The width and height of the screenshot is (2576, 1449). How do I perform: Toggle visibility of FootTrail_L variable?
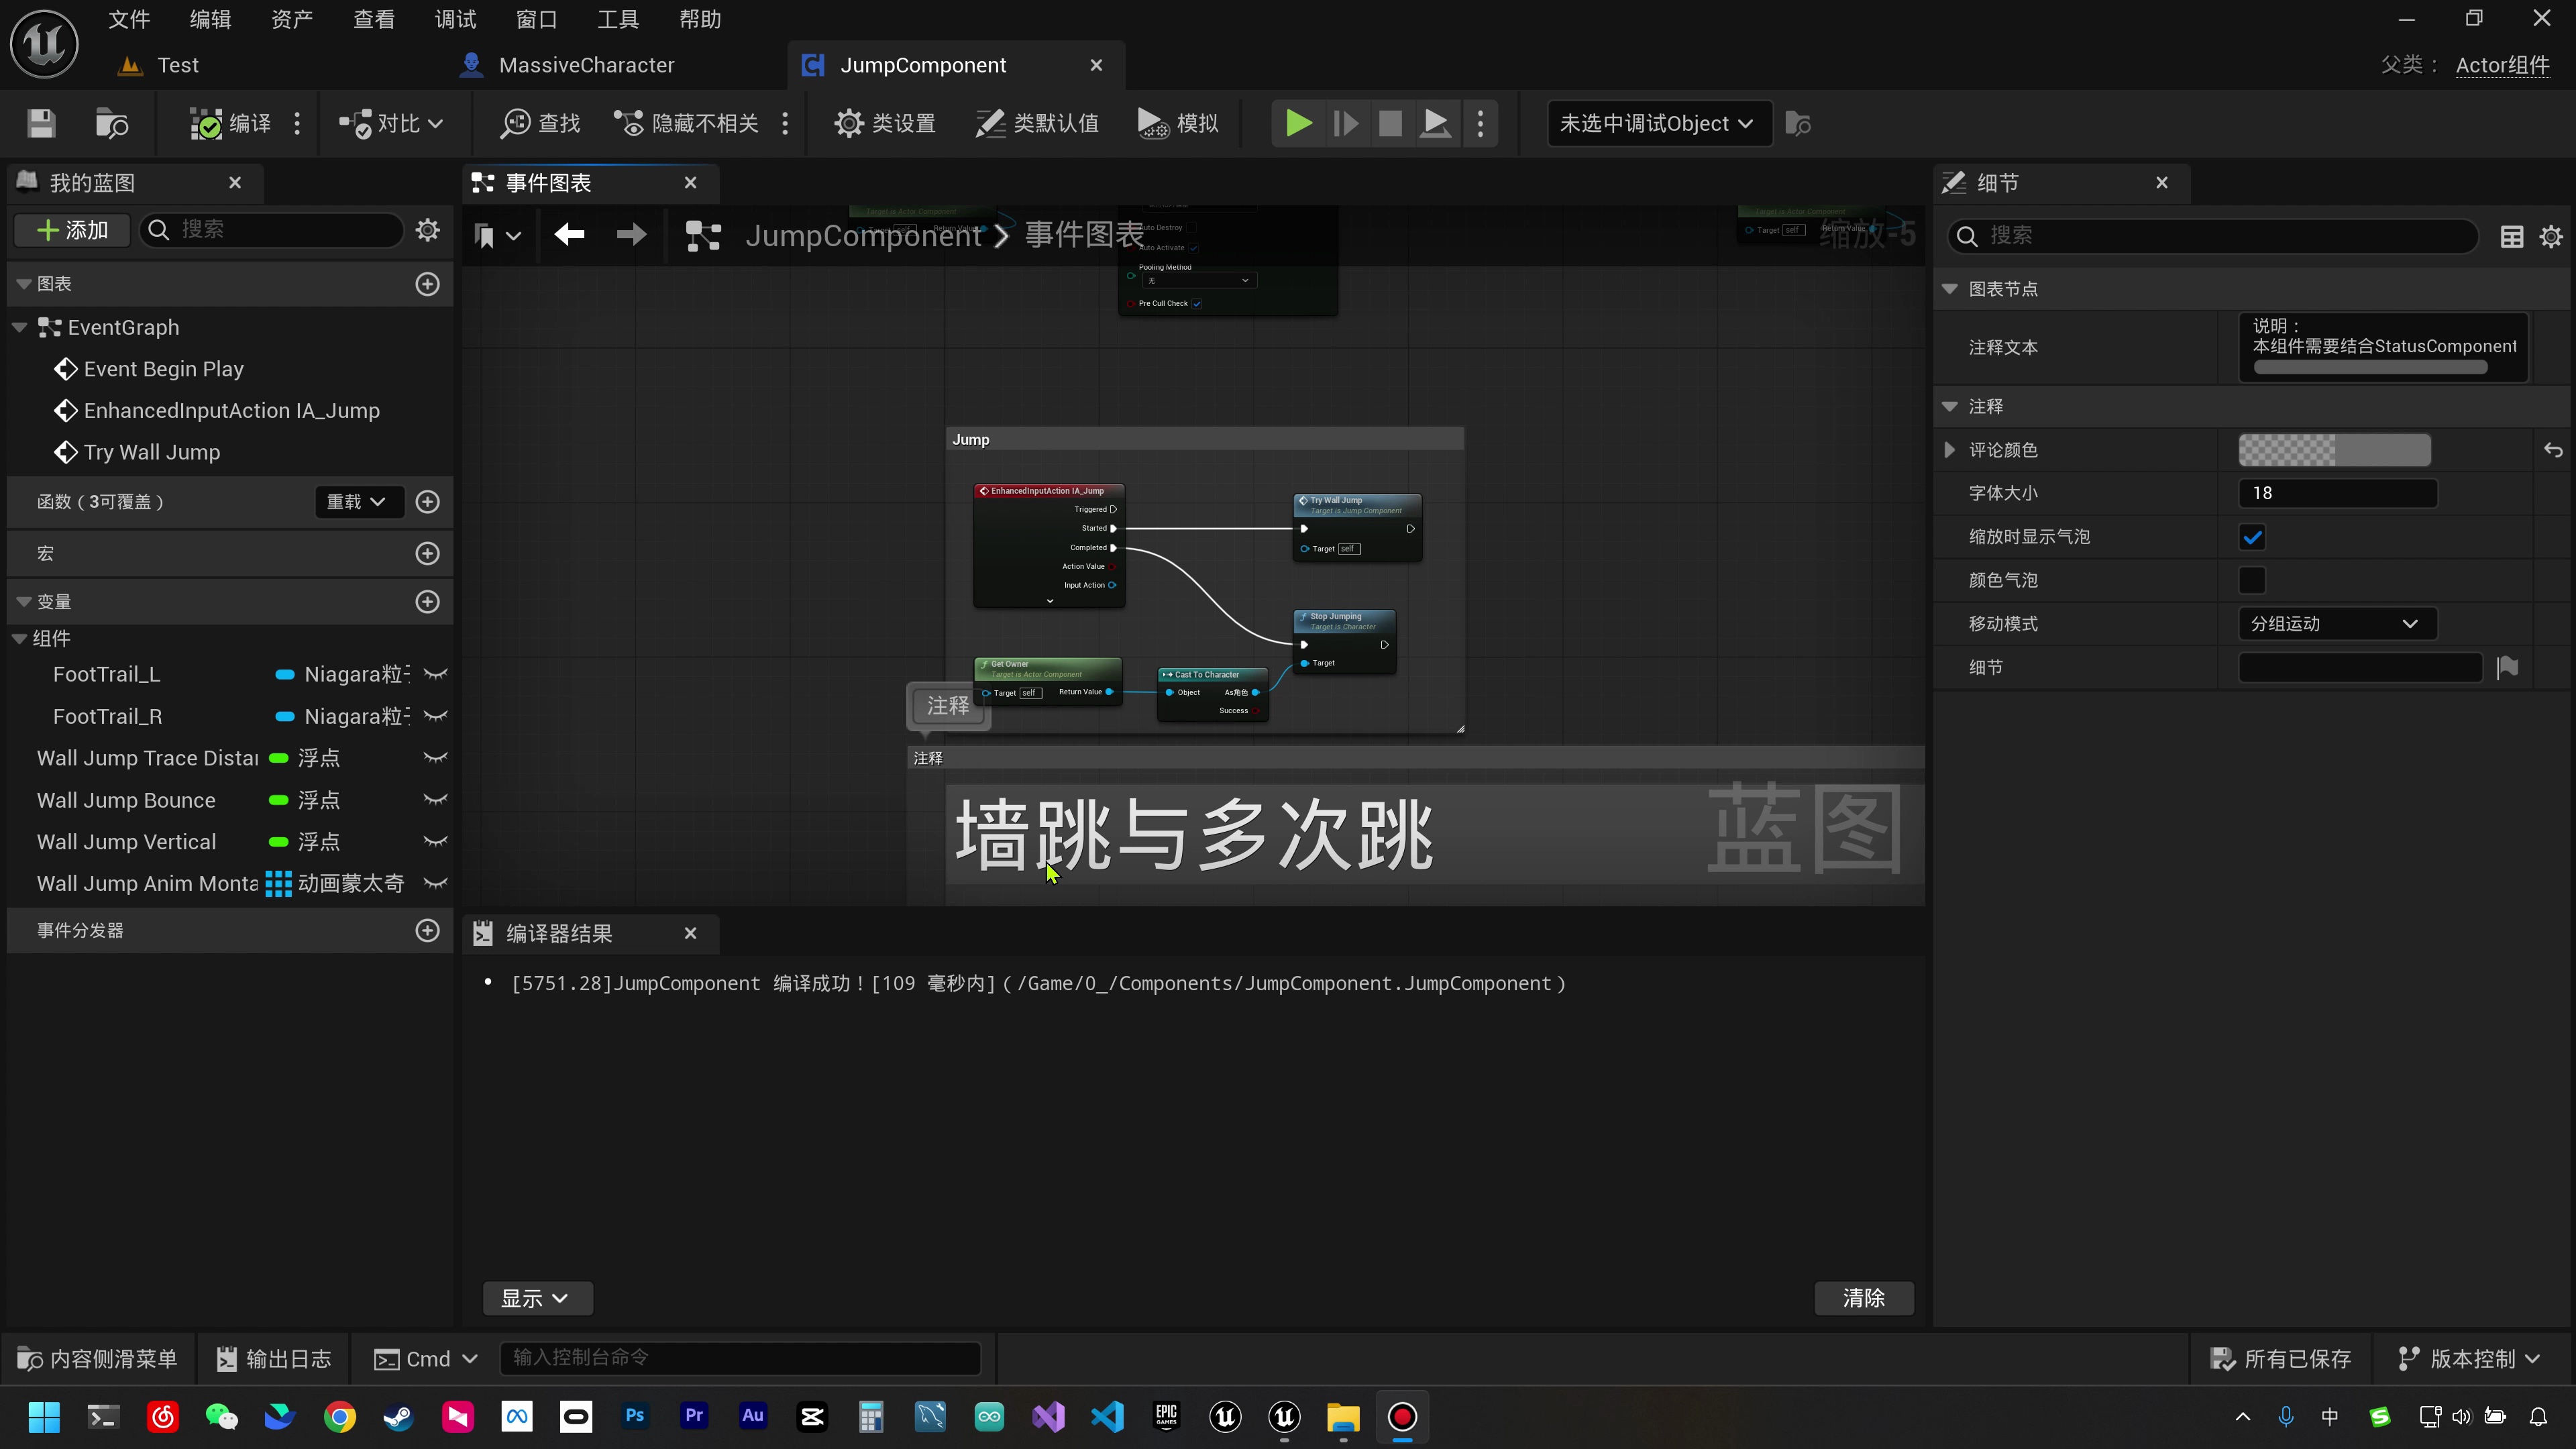coord(435,675)
